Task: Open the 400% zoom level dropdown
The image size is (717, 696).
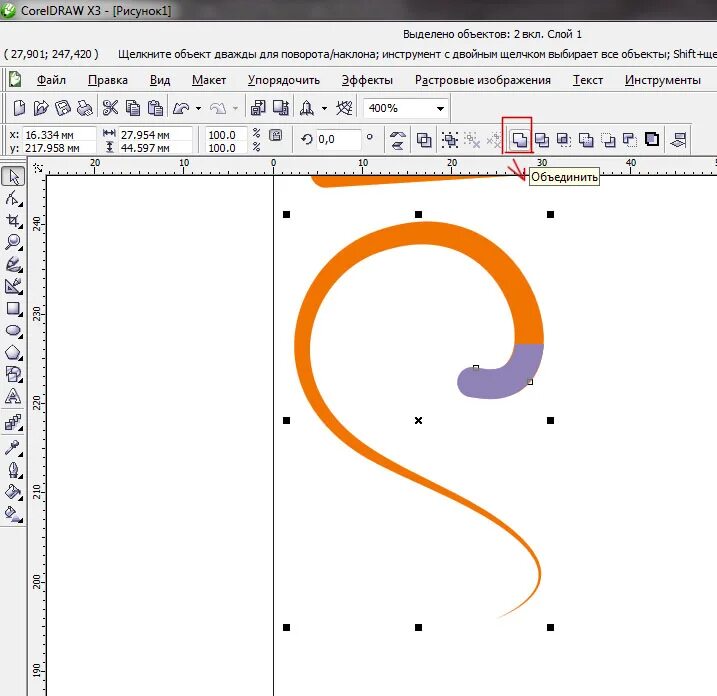Action: [440, 108]
